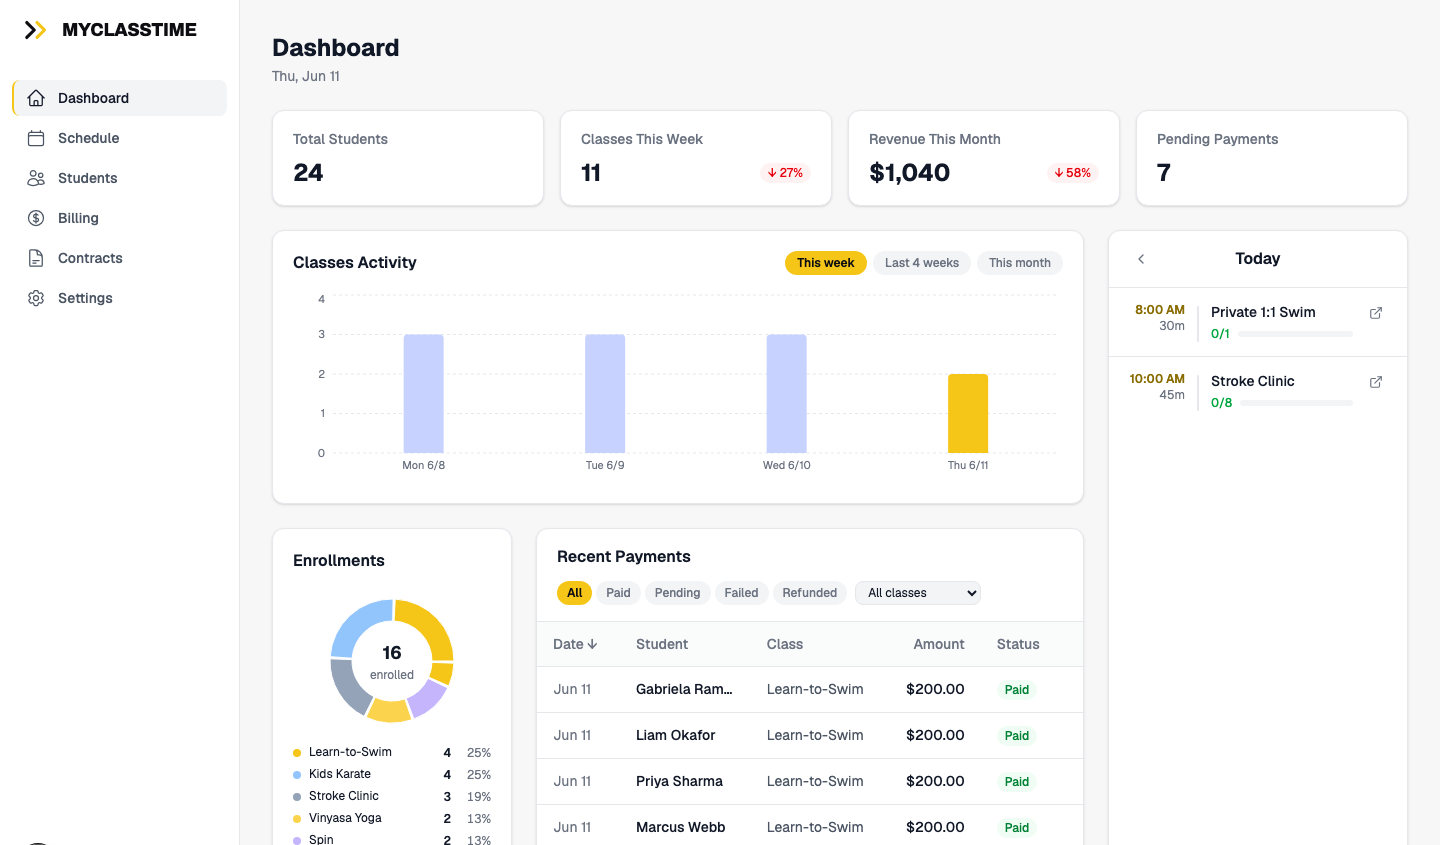Image resolution: width=1440 pixels, height=845 pixels.
Task: Select the Last 4 weeks chart range
Action: pyautogui.click(x=922, y=263)
